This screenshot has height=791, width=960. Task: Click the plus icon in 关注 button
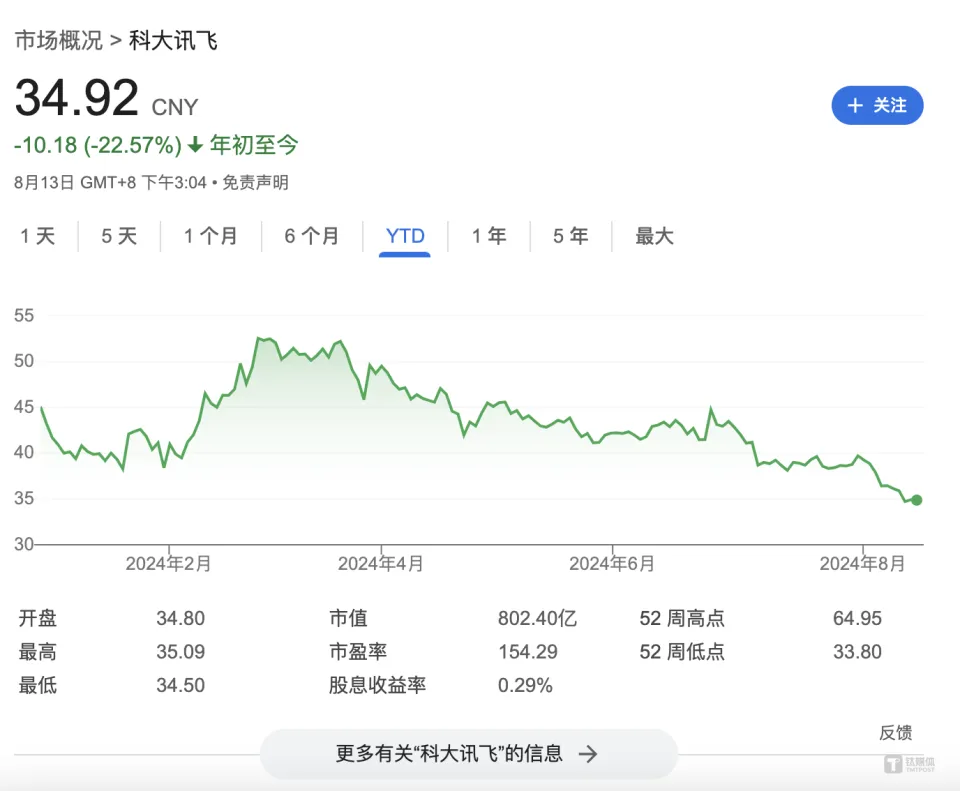click(x=855, y=105)
